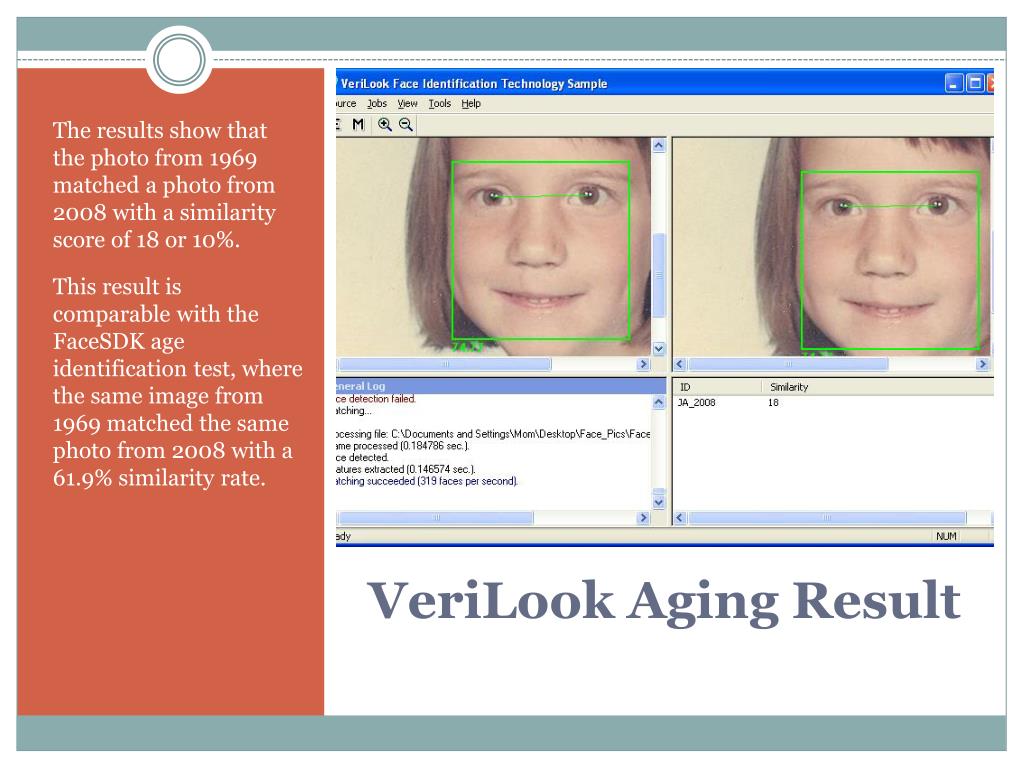Open the View menu

click(408, 103)
